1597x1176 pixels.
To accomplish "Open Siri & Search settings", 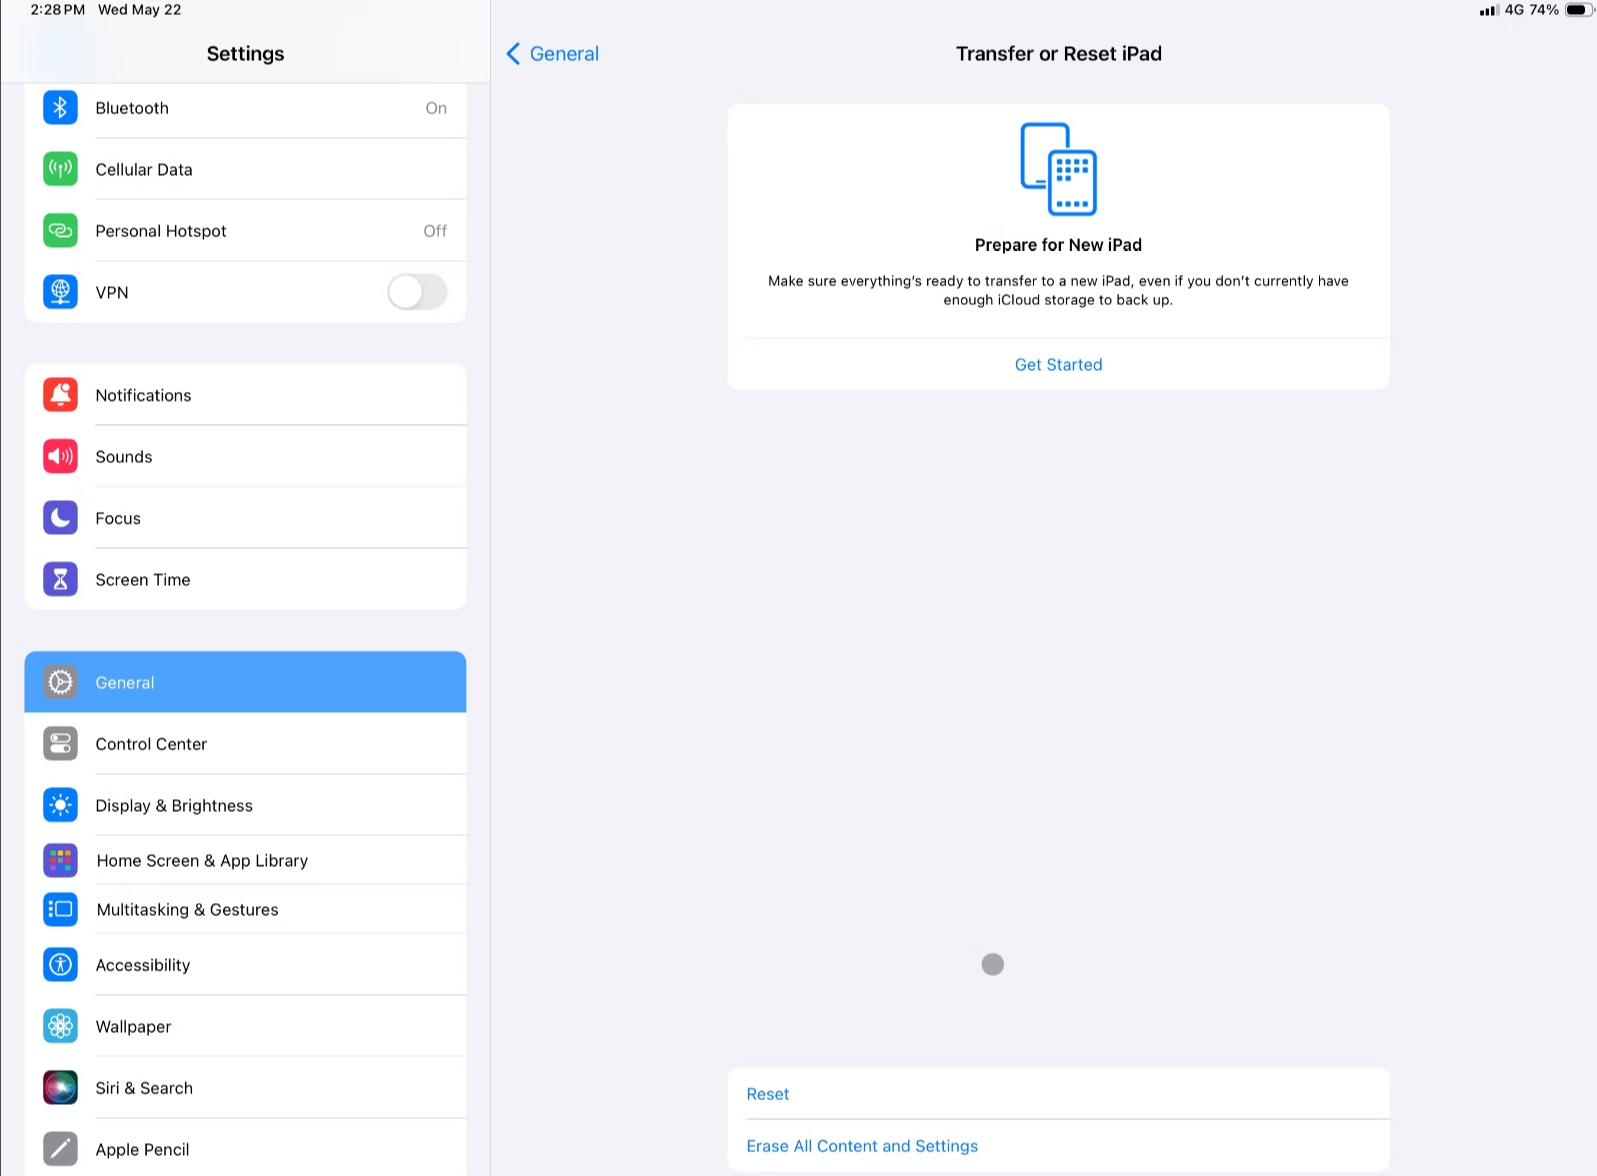I will tap(245, 1088).
